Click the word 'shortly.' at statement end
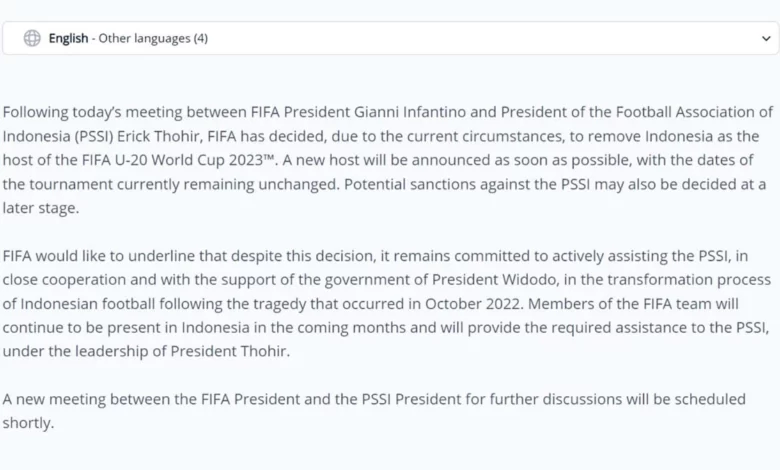 28,423
